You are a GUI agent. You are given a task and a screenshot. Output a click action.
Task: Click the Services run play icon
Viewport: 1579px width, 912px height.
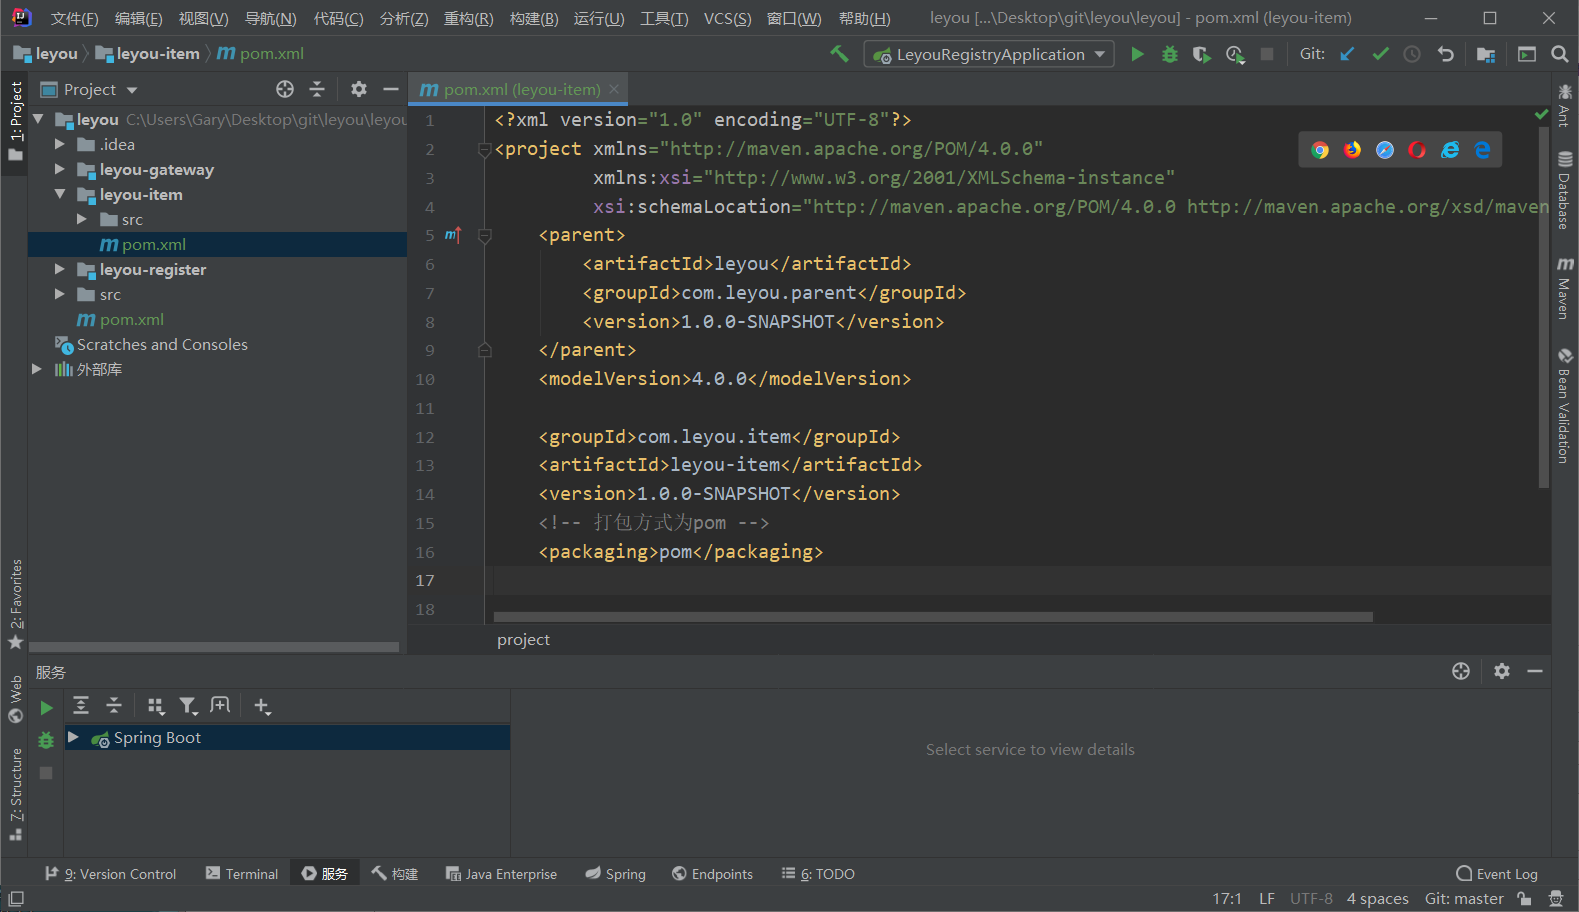pyautogui.click(x=46, y=708)
